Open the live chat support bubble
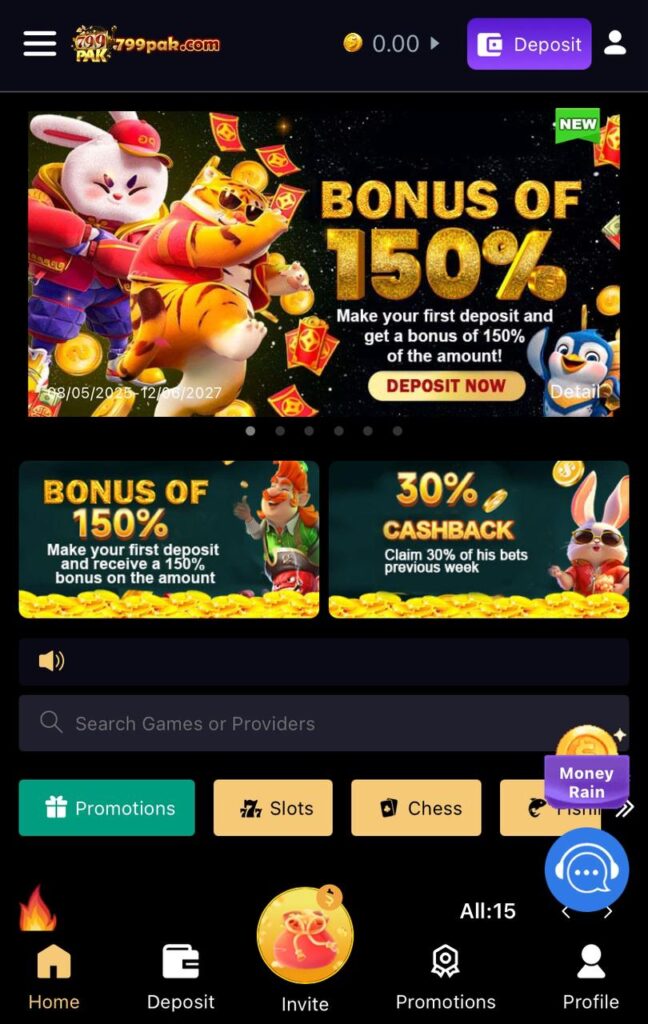The height and width of the screenshot is (1024, 648). point(587,869)
